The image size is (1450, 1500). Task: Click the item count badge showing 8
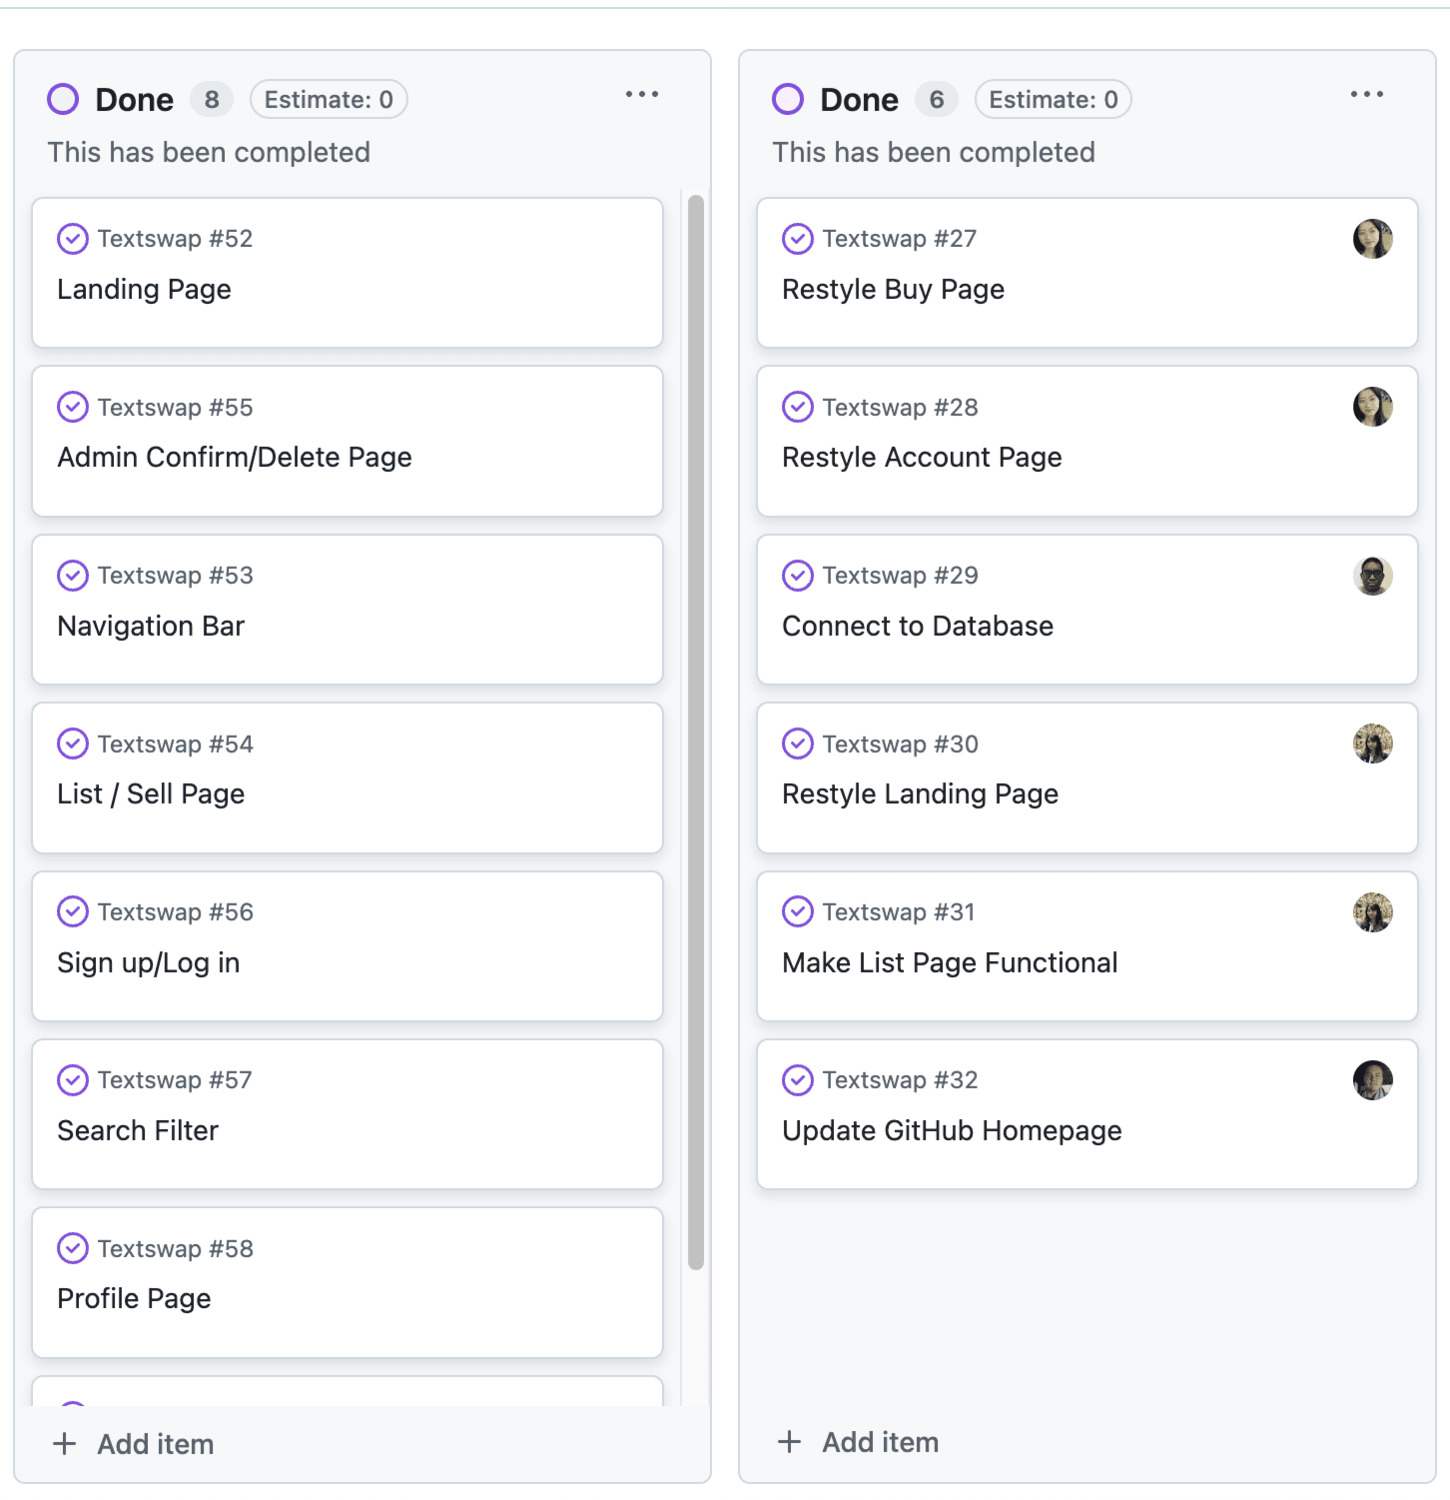(211, 99)
